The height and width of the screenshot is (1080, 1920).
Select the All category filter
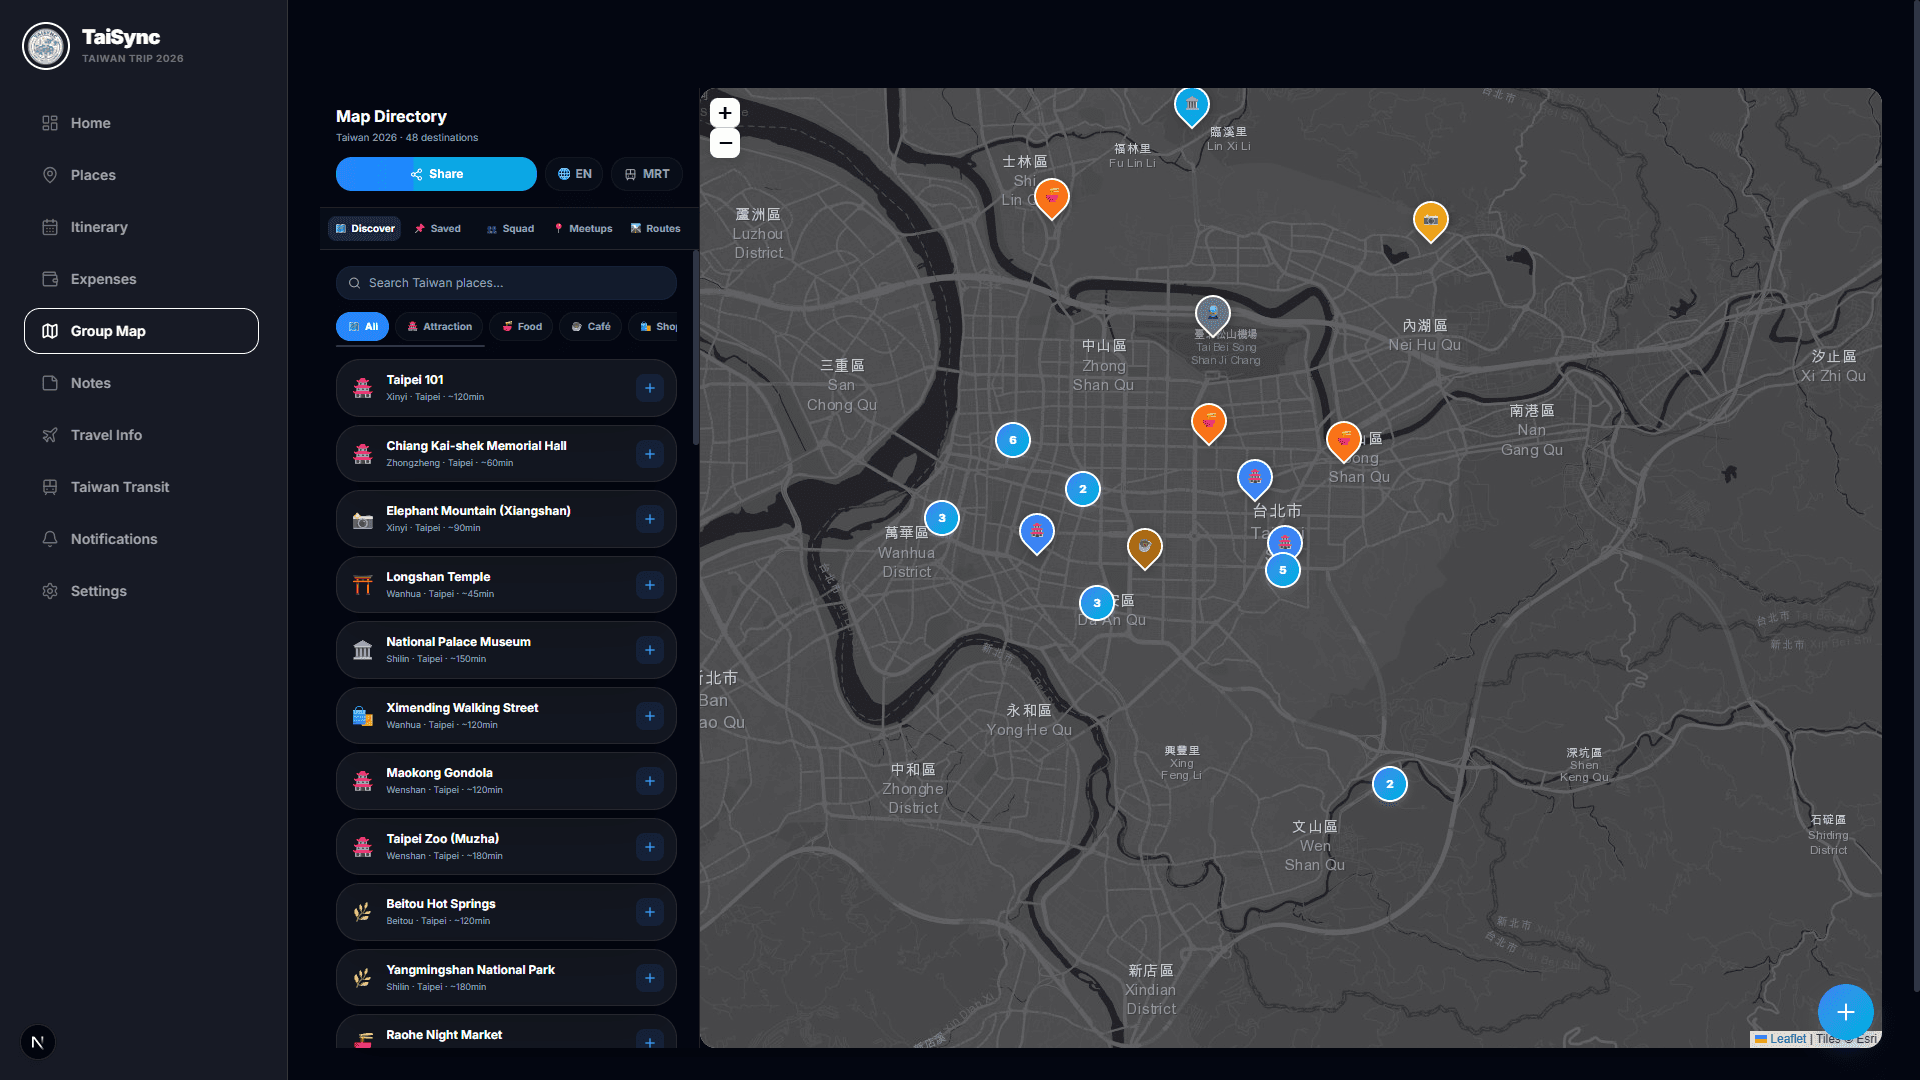pyautogui.click(x=362, y=327)
